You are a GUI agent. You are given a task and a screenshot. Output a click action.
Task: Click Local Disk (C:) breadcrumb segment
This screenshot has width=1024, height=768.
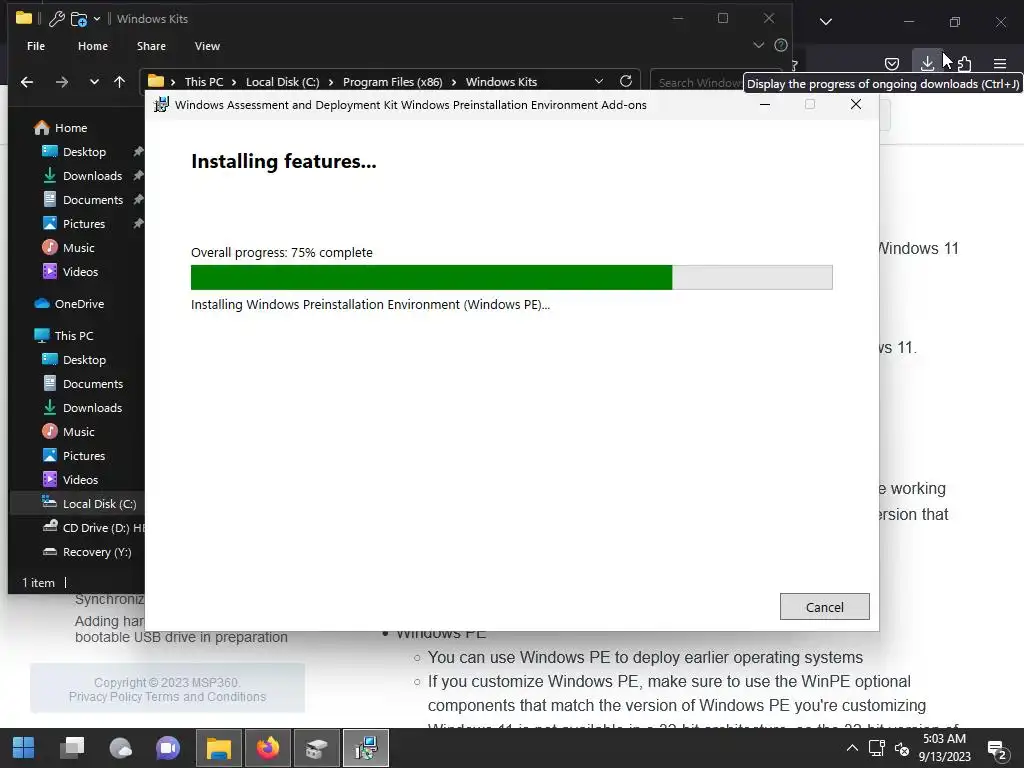[x=282, y=82]
